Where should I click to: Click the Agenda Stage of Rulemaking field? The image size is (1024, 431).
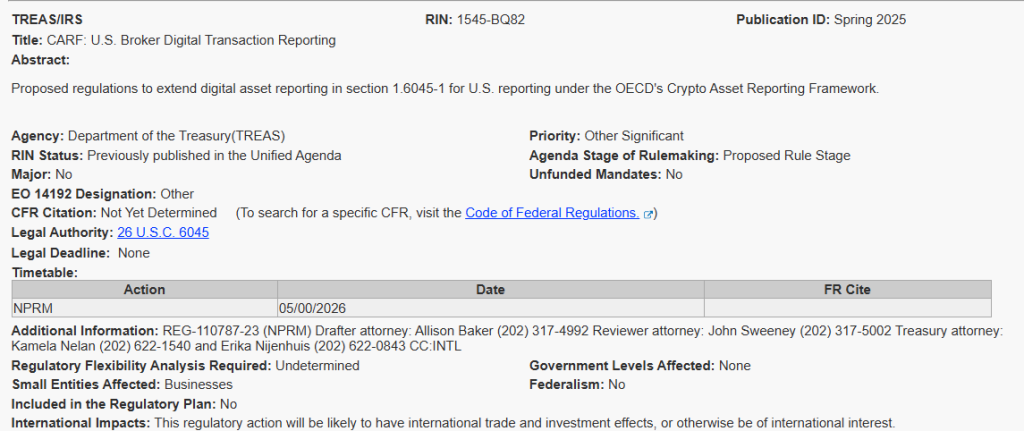[690, 156]
